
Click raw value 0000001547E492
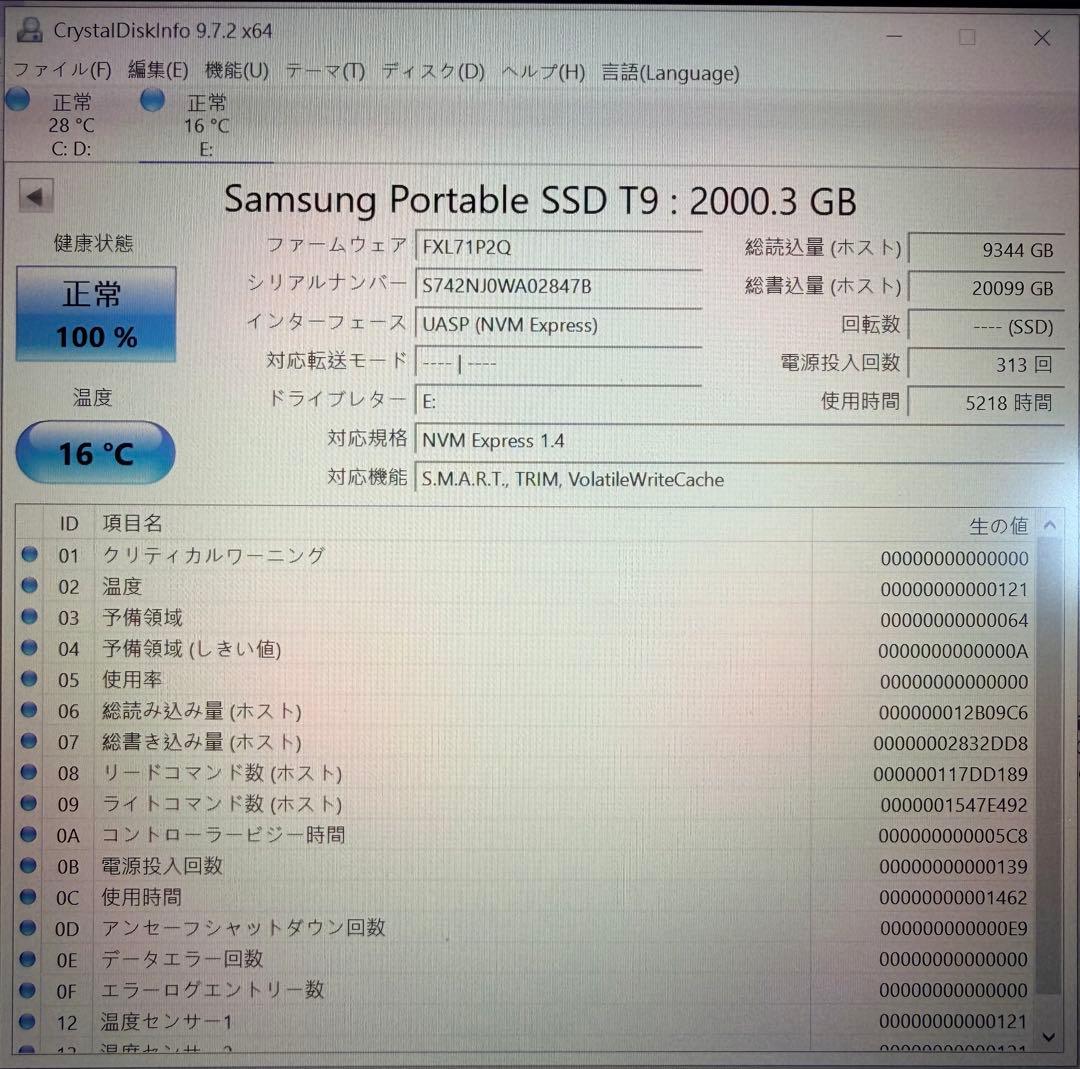(953, 805)
